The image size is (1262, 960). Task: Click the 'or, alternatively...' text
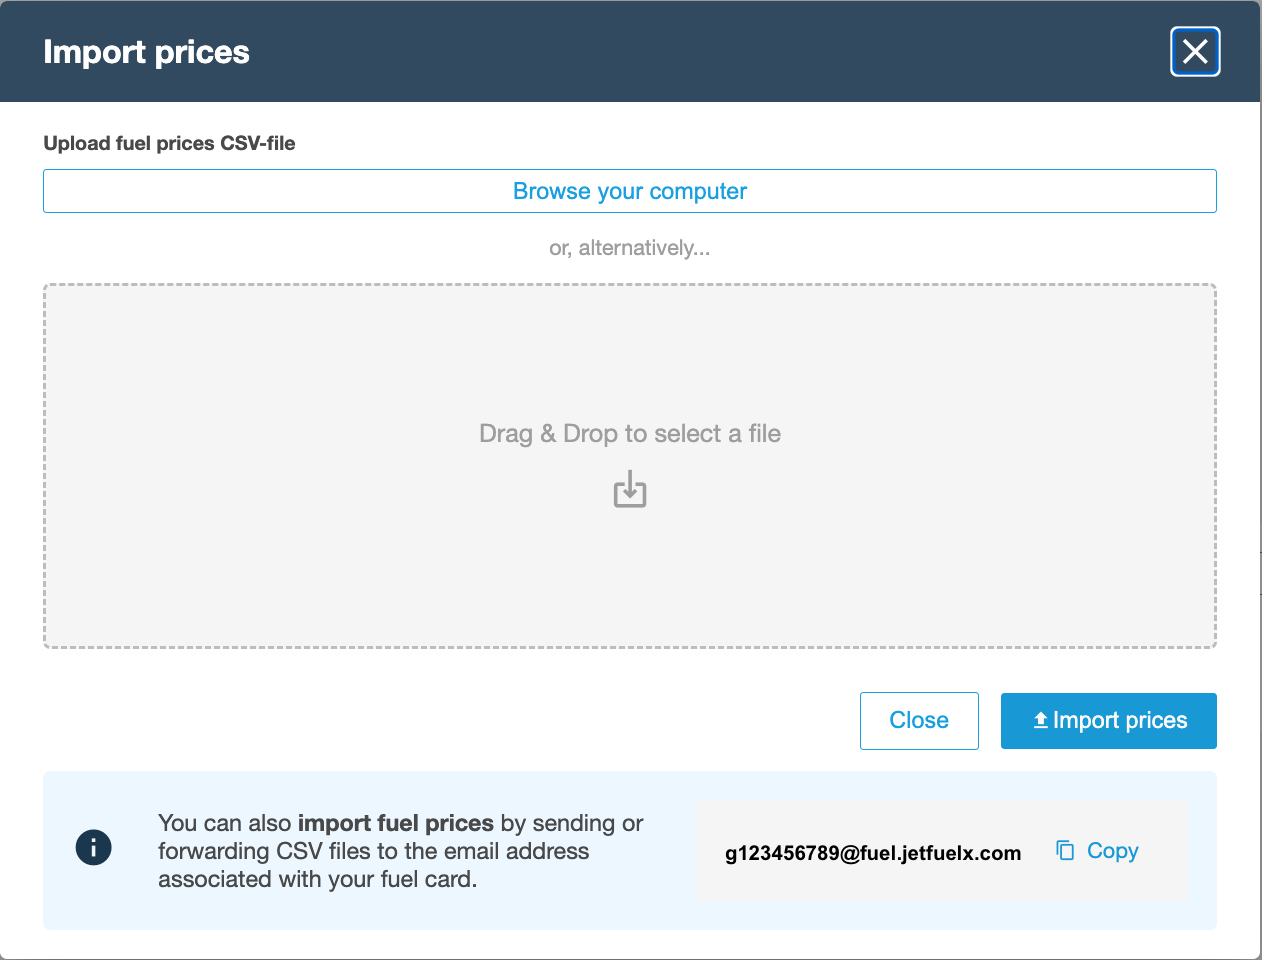[630, 248]
